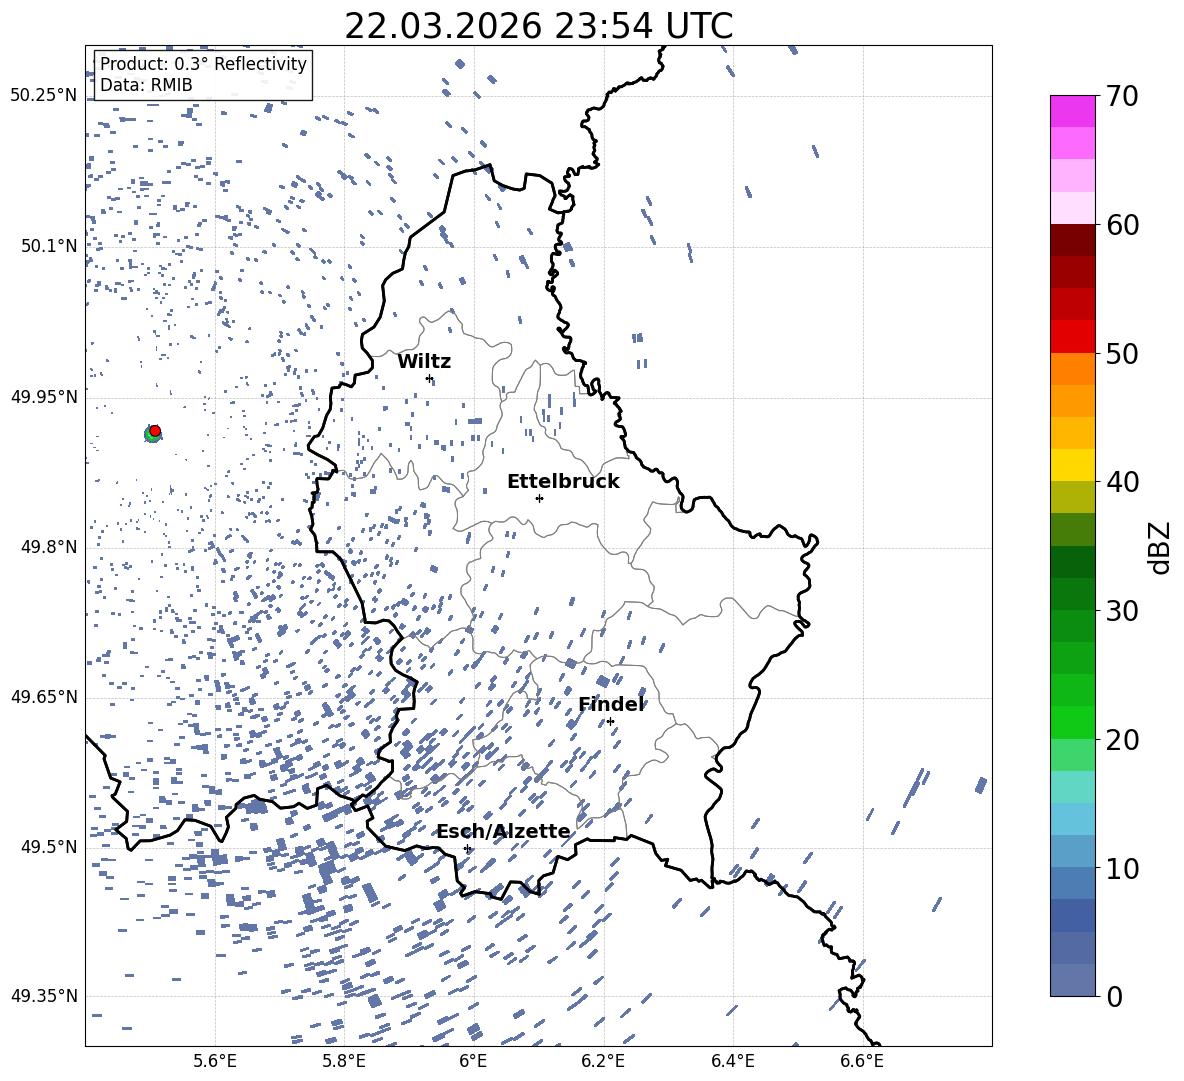Click the 6°E longitude label
Viewport: 1184px width, 1081px height.
[473, 1061]
